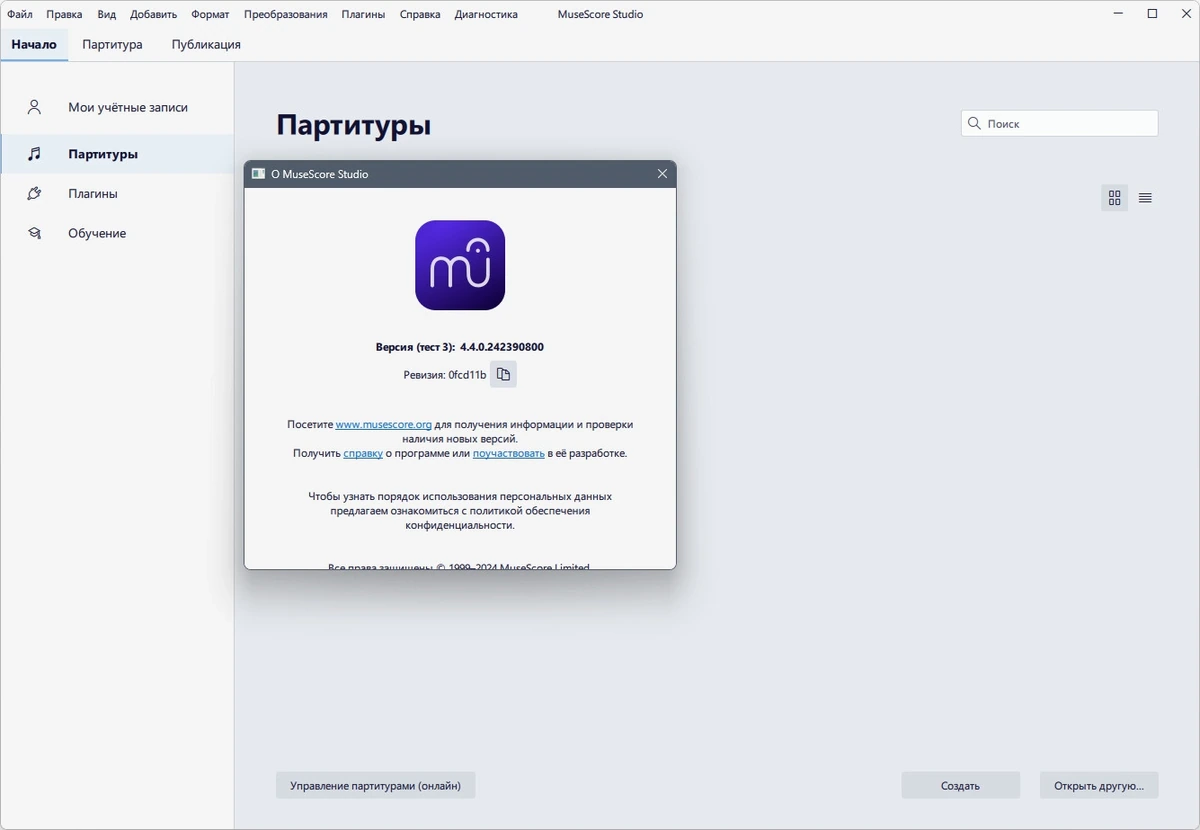Viewport: 1200px width, 830px height.
Task: Open the Файл menu
Action: pos(19,15)
